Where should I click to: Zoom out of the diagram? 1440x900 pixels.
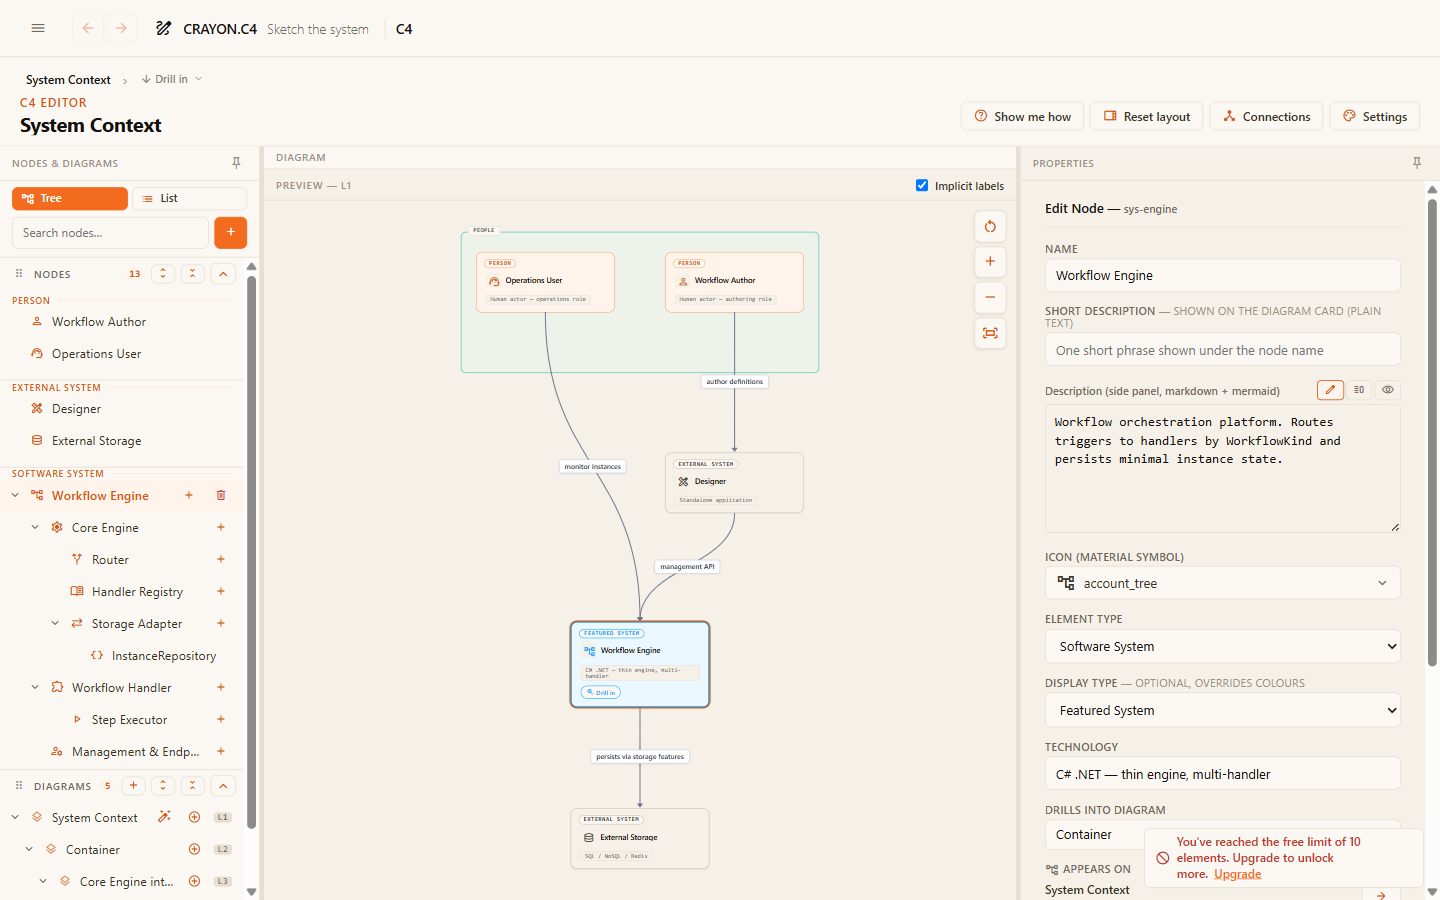[990, 297]
